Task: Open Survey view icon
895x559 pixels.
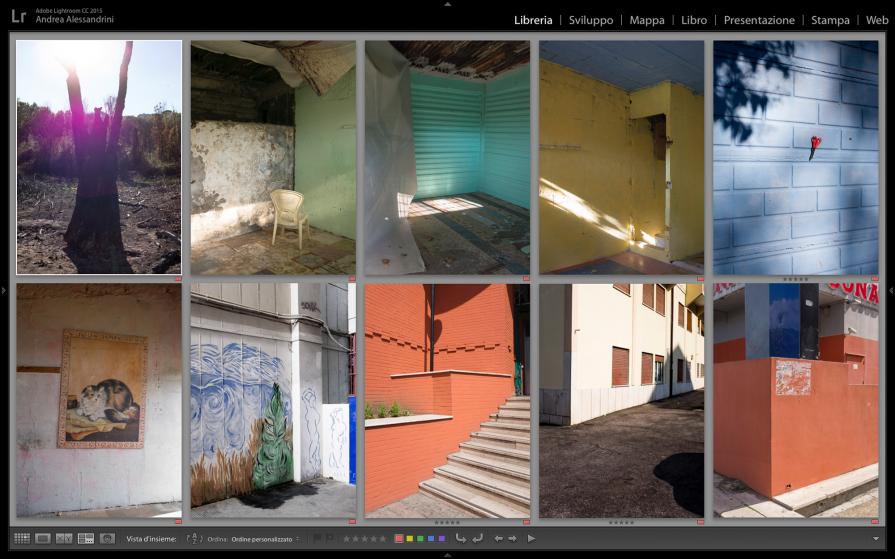Action: (x=86, y=538)
